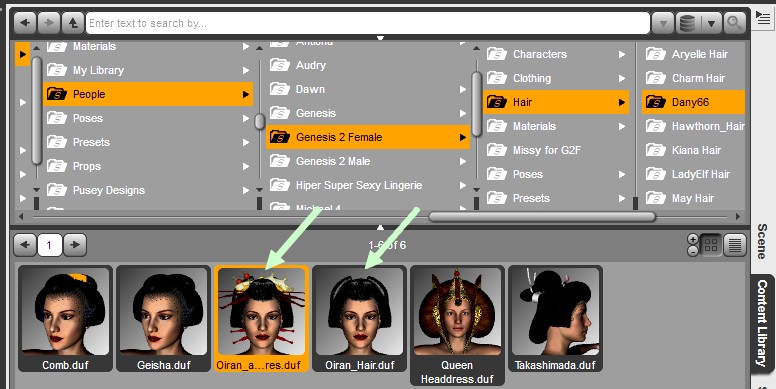This screenshot has height=389, width=776.
Task: Open the database filter icon
Action: pos(688,23)
